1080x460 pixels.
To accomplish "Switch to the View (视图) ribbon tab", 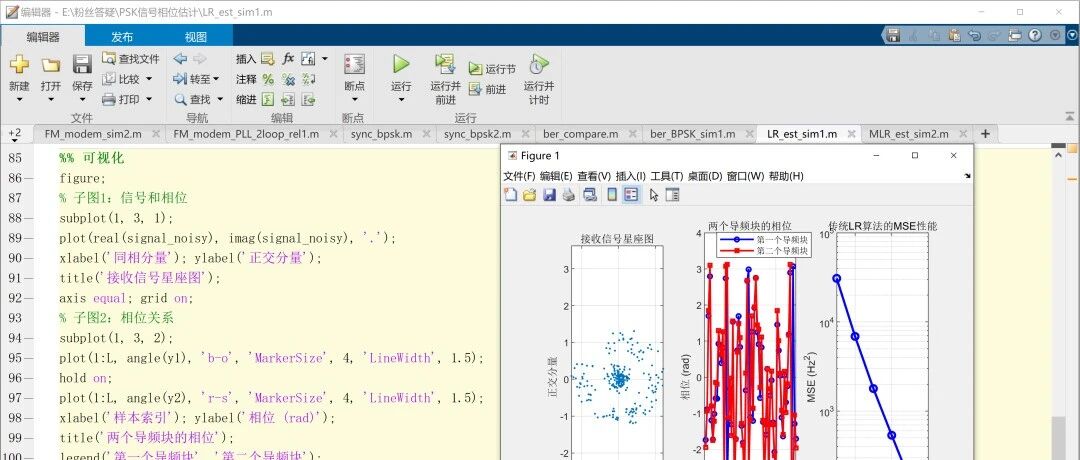I will pos(196,37).
